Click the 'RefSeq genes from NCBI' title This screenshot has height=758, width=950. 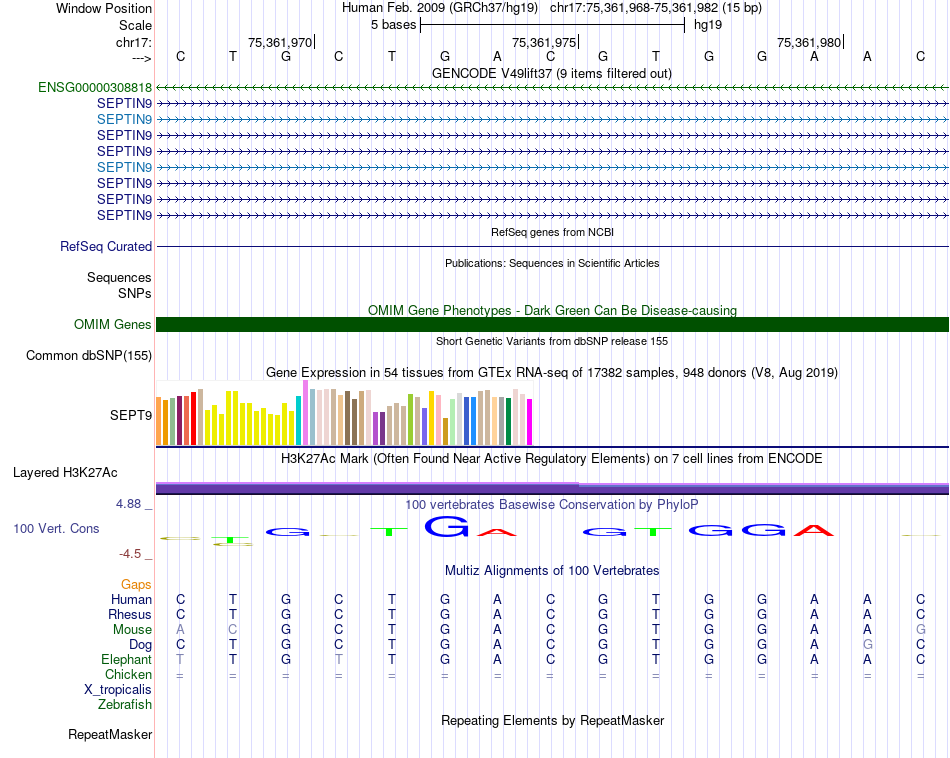553,232
